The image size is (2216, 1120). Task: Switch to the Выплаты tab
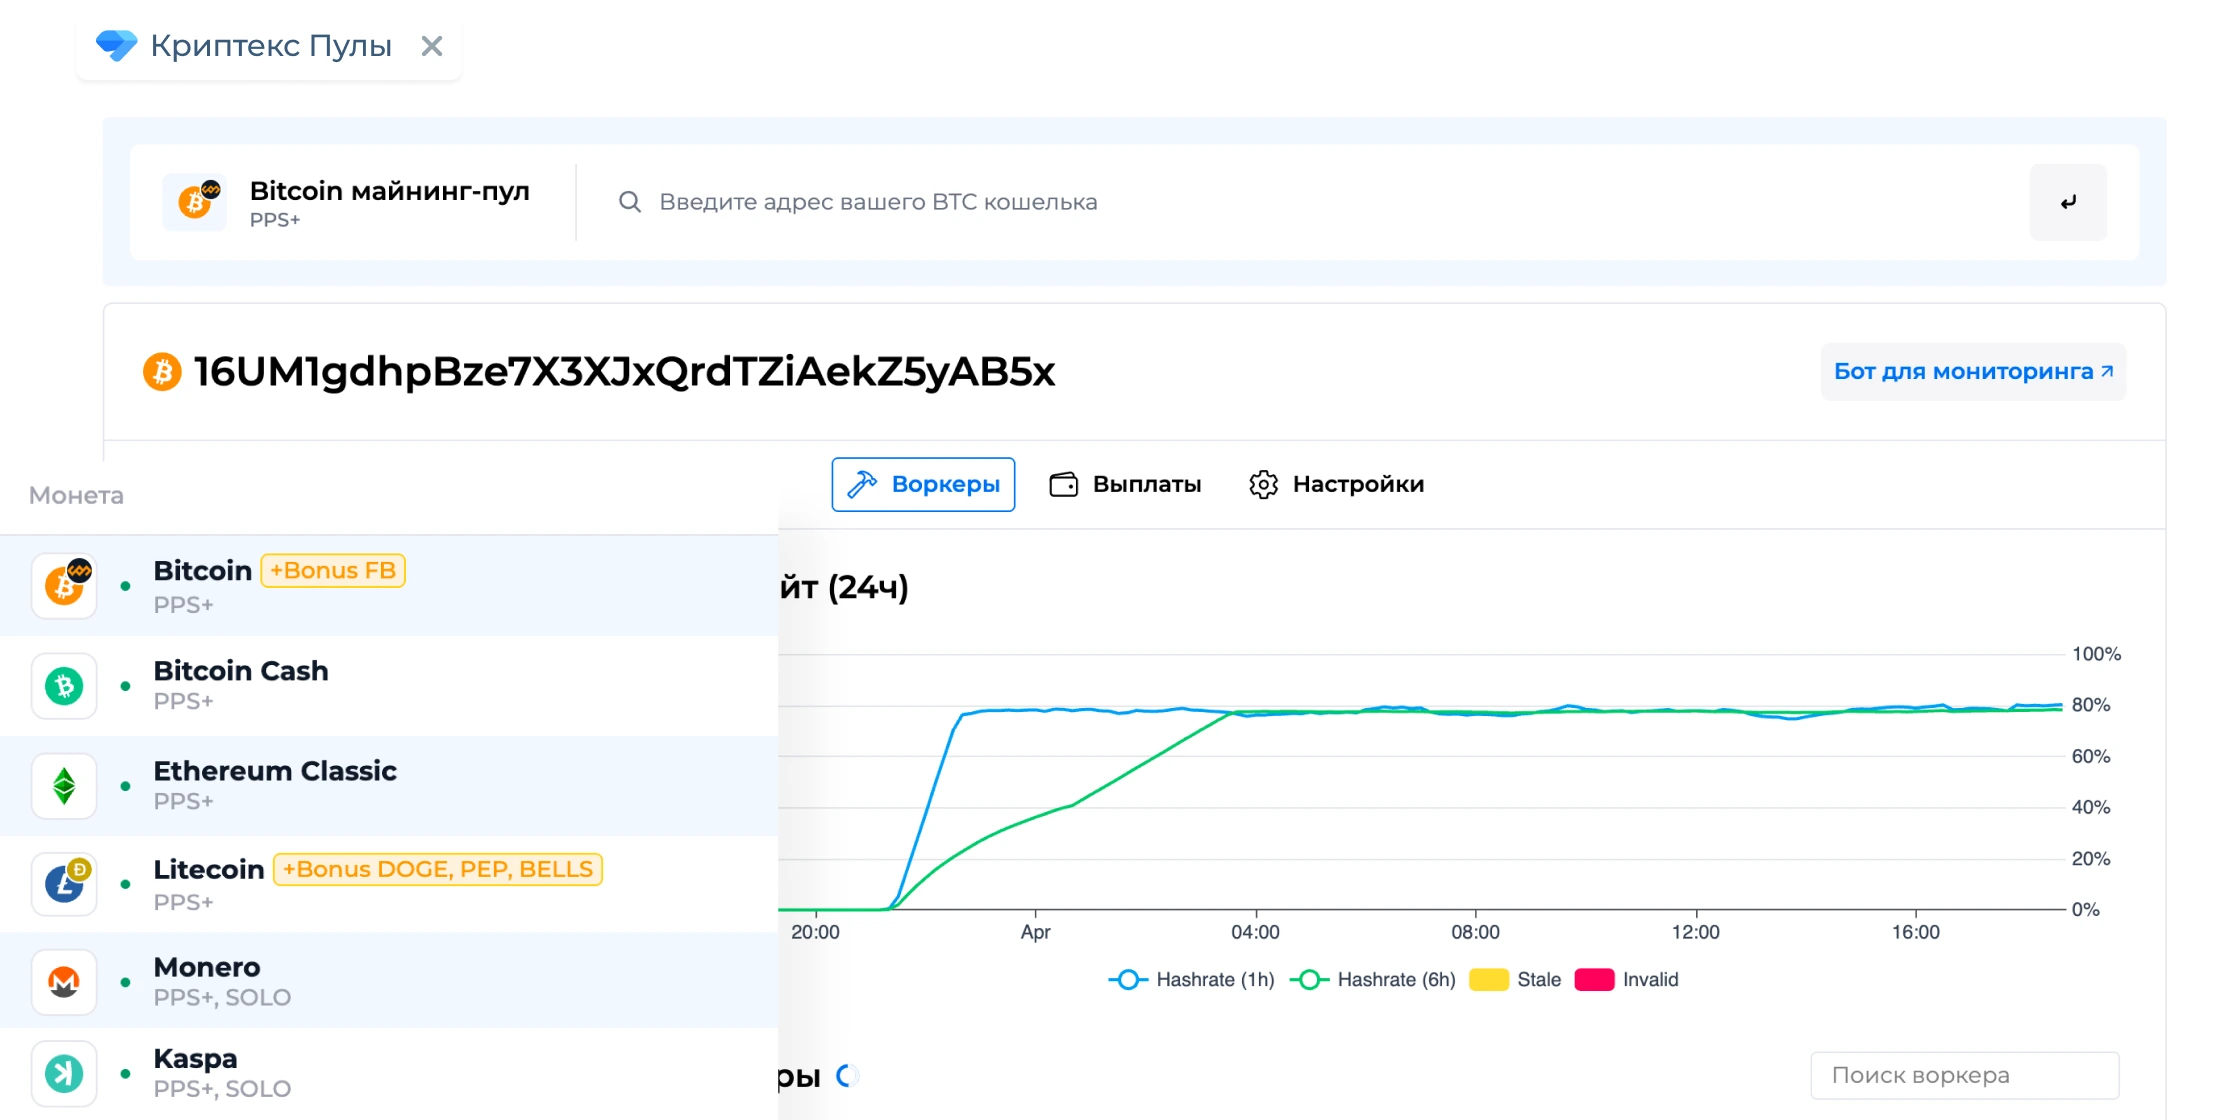click(1125, 484)
